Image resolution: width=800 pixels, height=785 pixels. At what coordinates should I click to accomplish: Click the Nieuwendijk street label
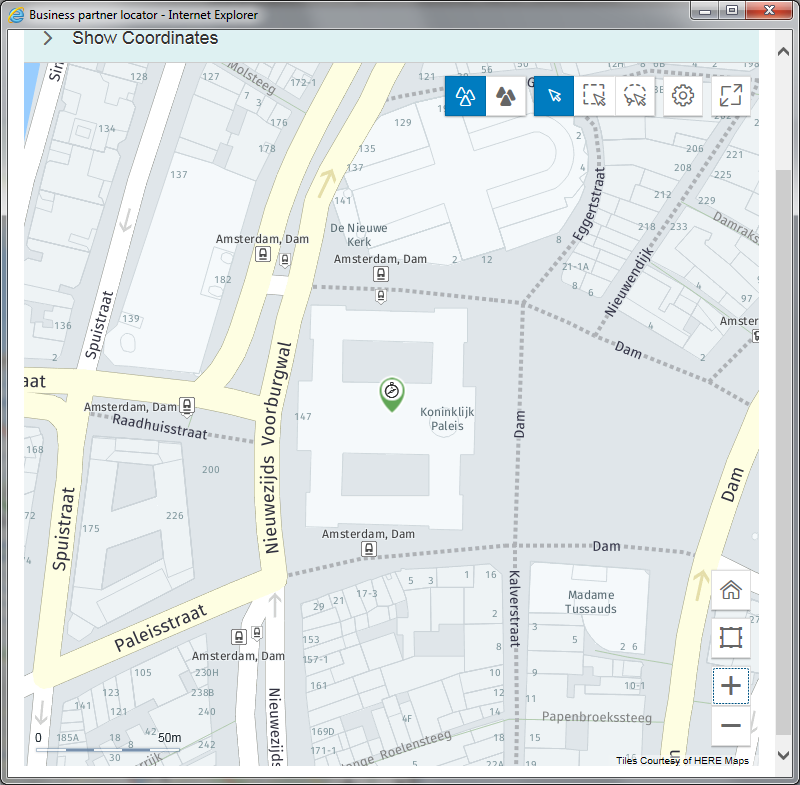629,282
